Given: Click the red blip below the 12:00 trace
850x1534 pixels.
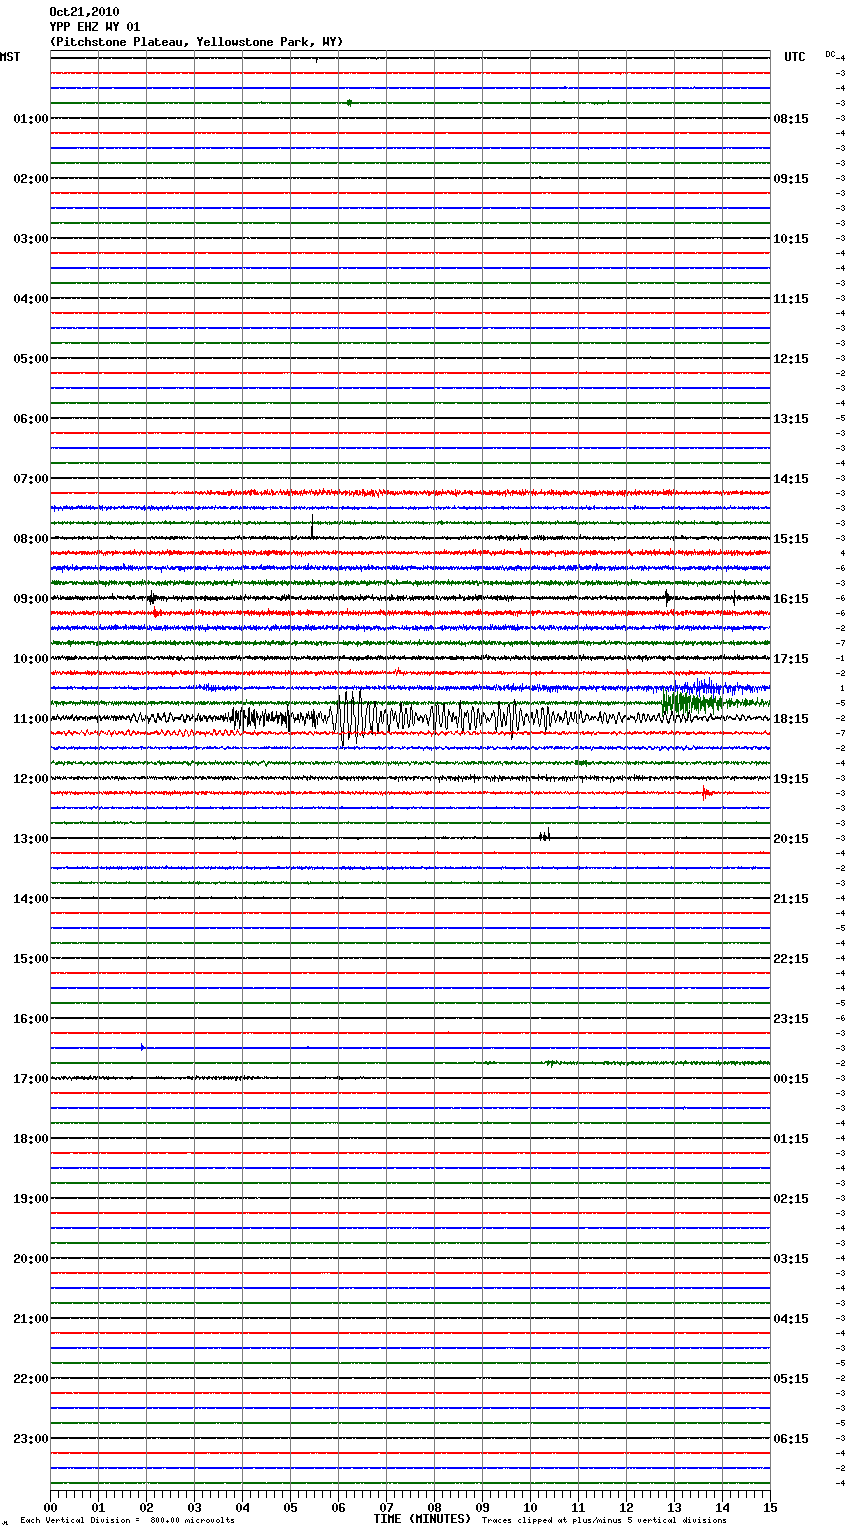Looking at the screenshot, I should (706, 793).
